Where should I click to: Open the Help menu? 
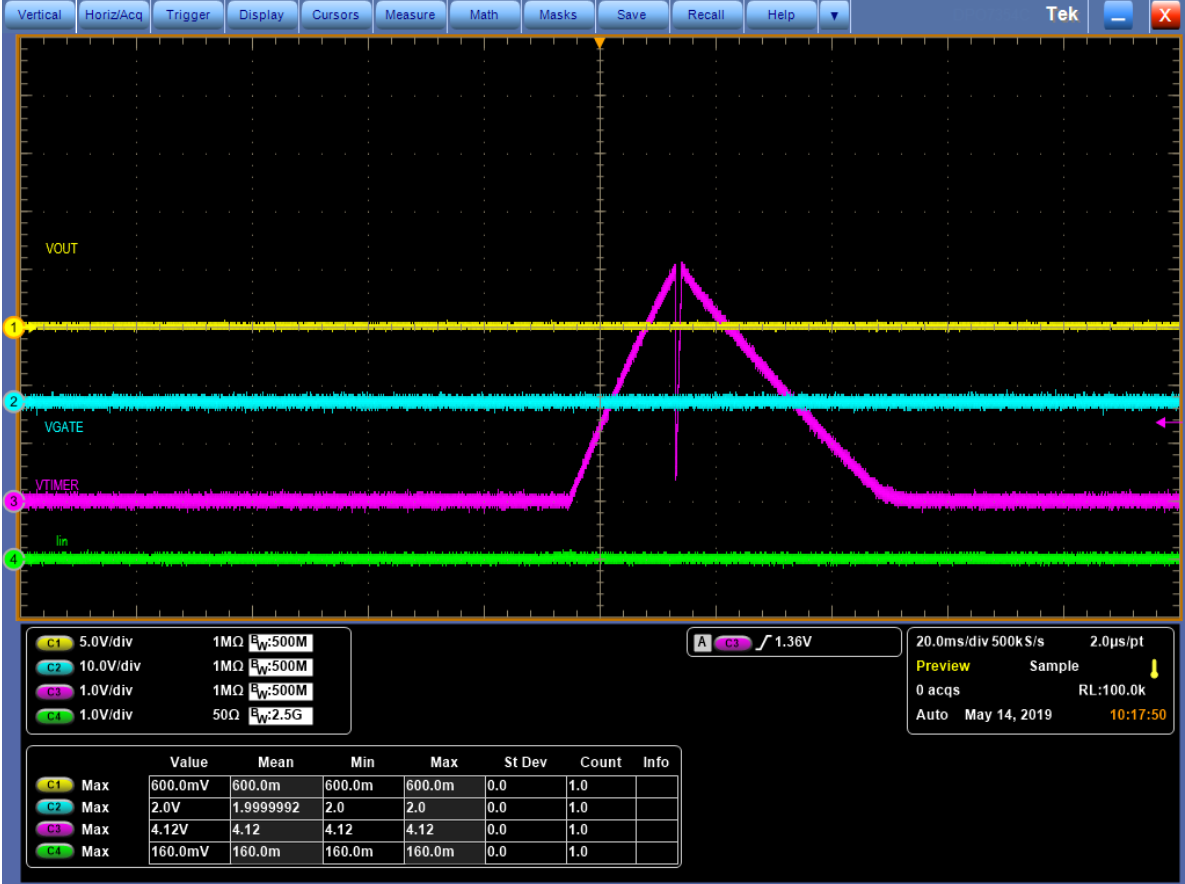781,15
